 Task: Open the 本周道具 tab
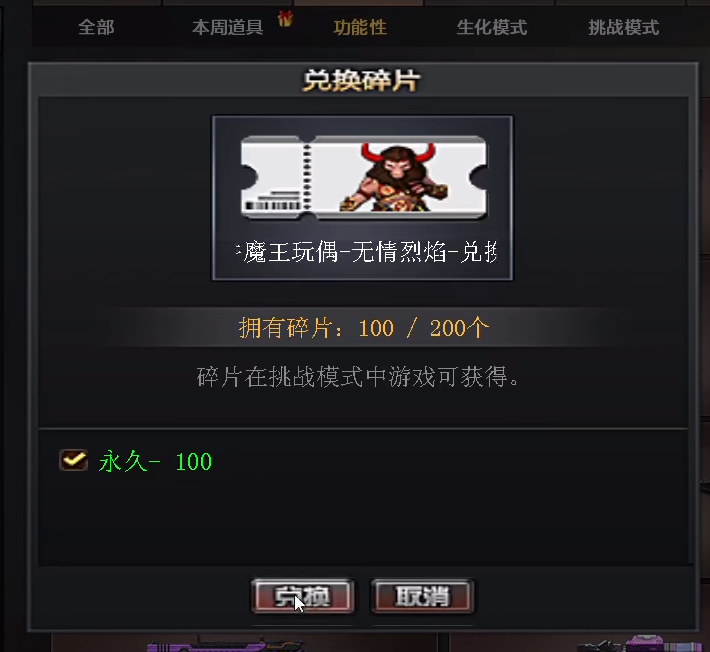coord(228,27)
